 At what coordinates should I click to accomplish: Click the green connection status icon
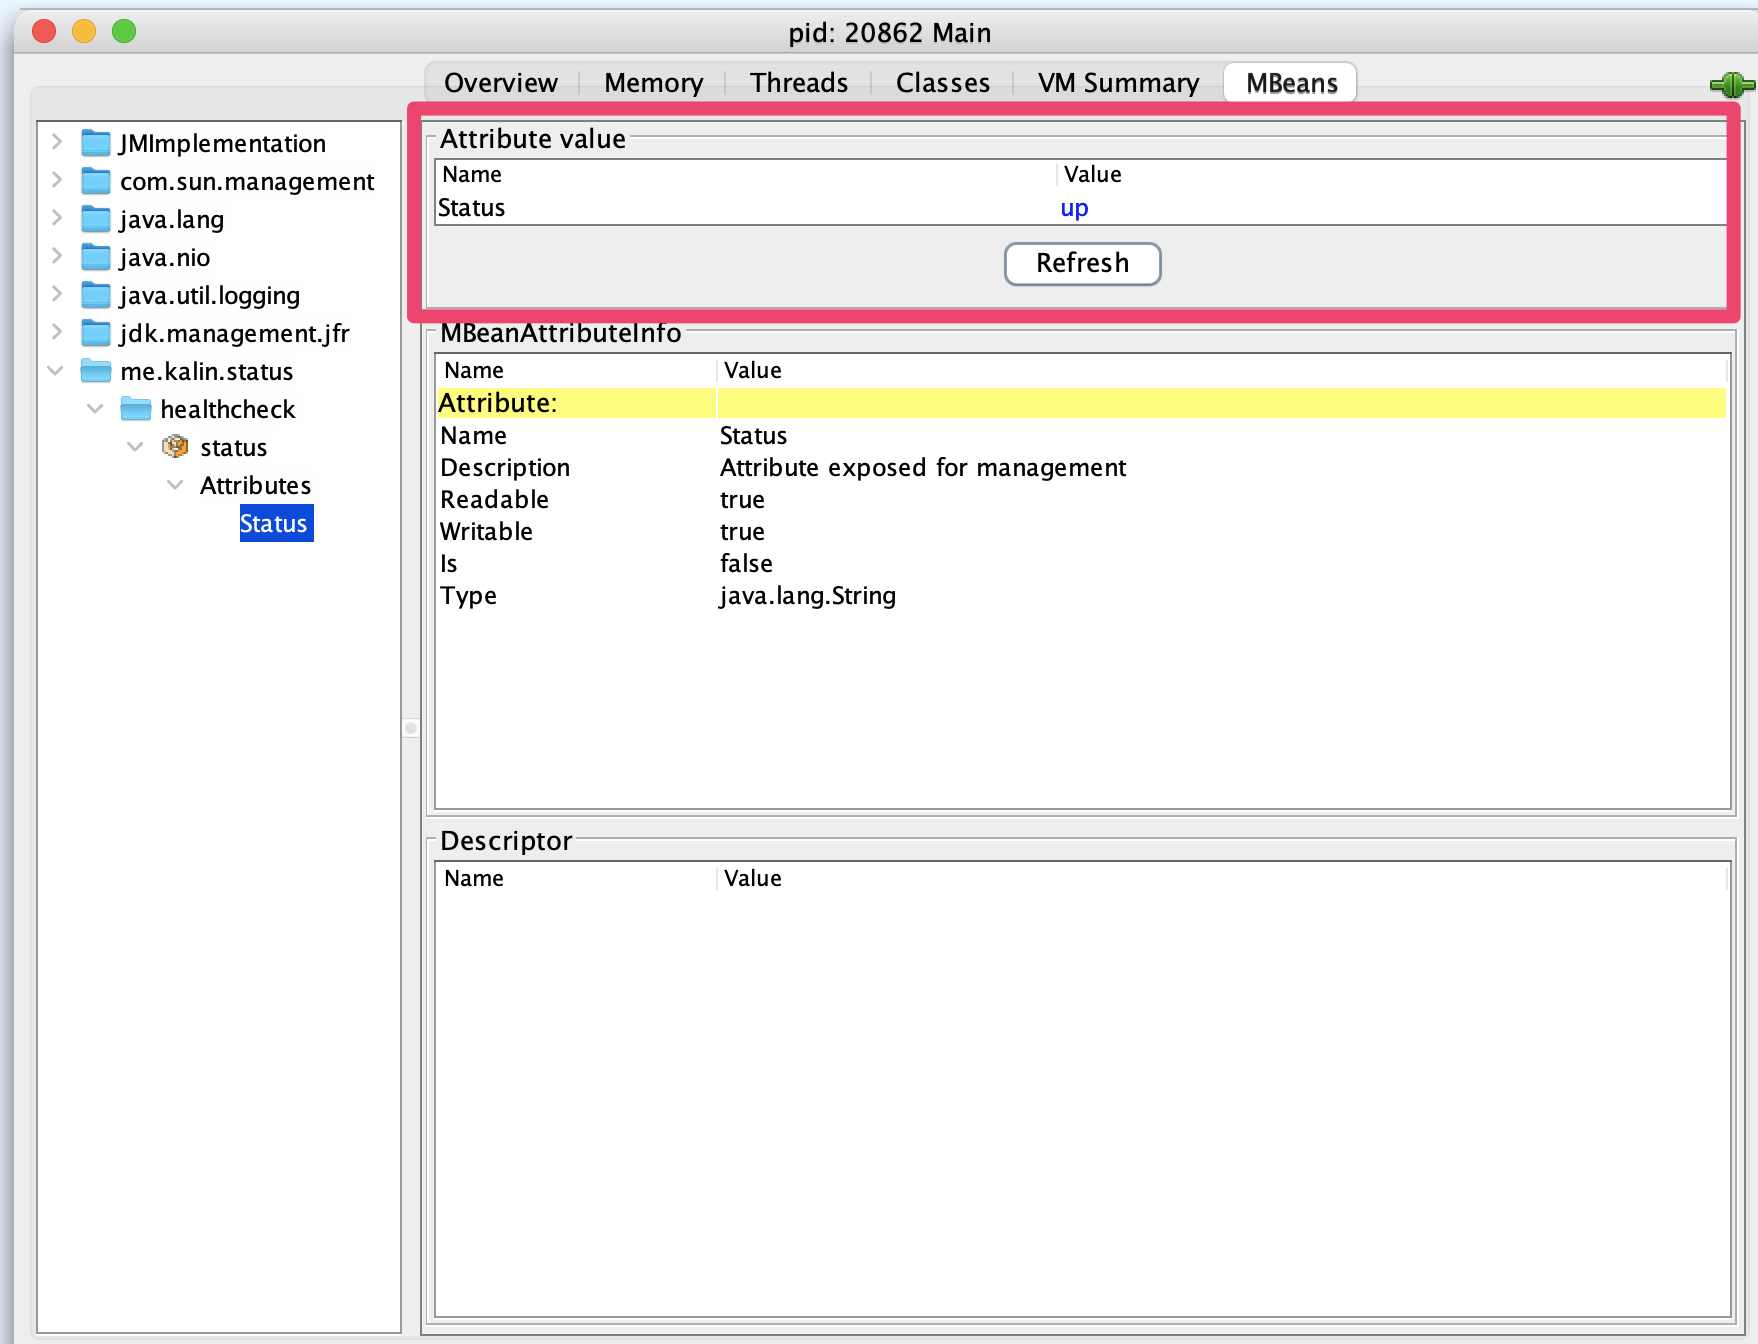pos(1732,85)
